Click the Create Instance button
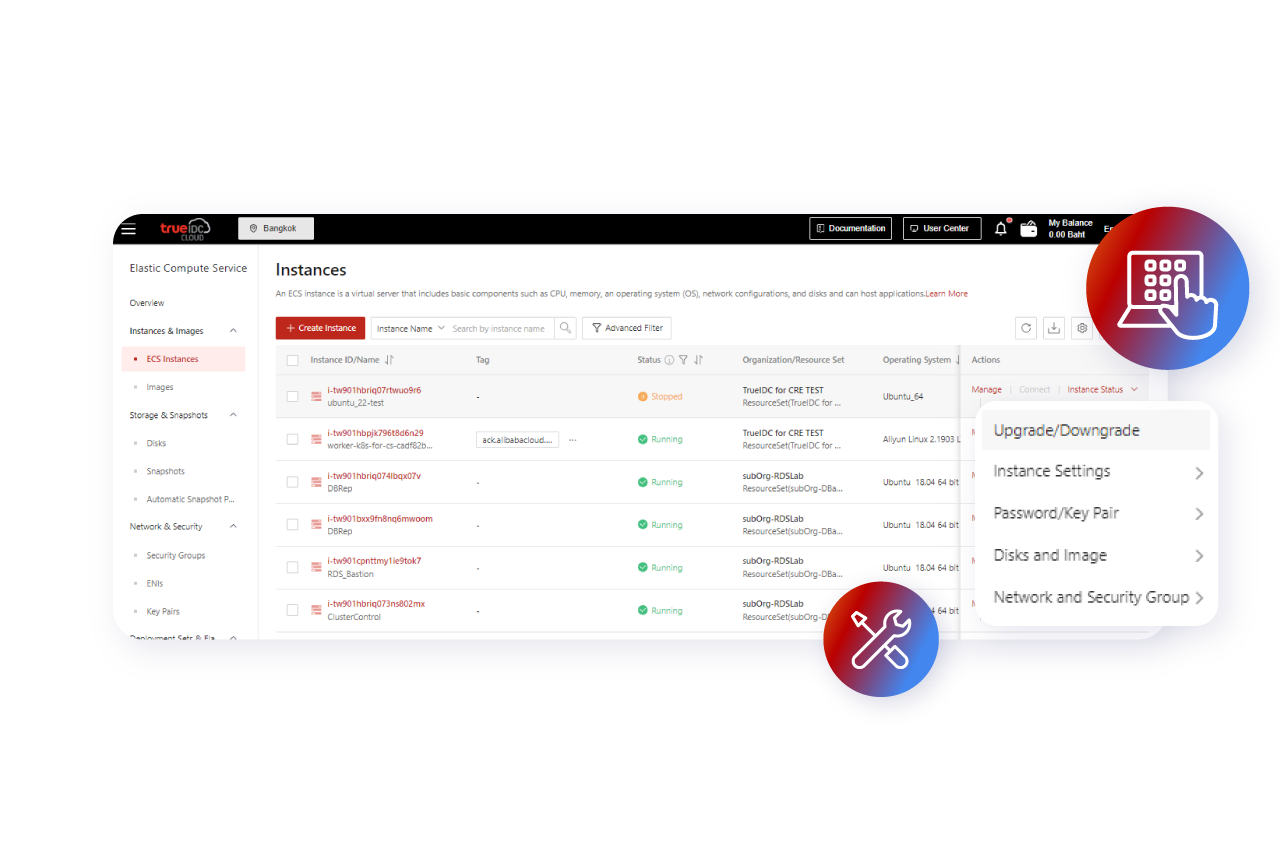 tap(320, 328)
